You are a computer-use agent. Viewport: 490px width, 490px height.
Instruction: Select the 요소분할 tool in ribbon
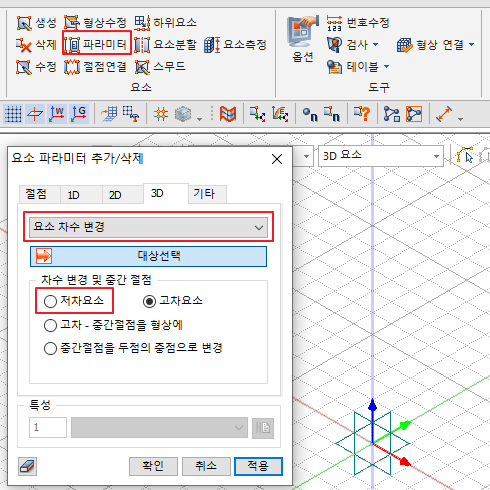(x=165, y=44)
